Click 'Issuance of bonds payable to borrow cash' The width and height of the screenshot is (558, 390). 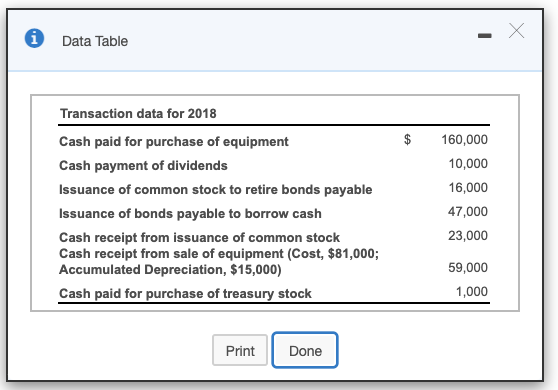(190, 214)
